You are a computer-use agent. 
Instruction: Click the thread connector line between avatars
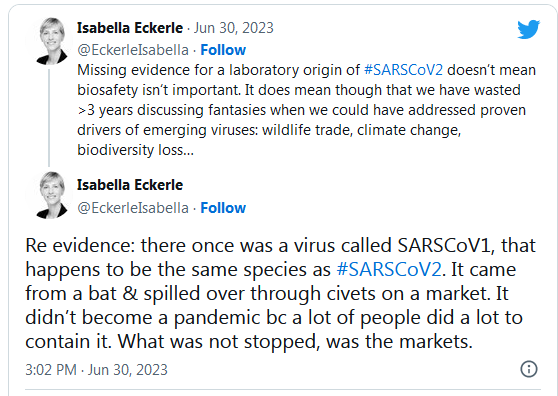(49, 117)
